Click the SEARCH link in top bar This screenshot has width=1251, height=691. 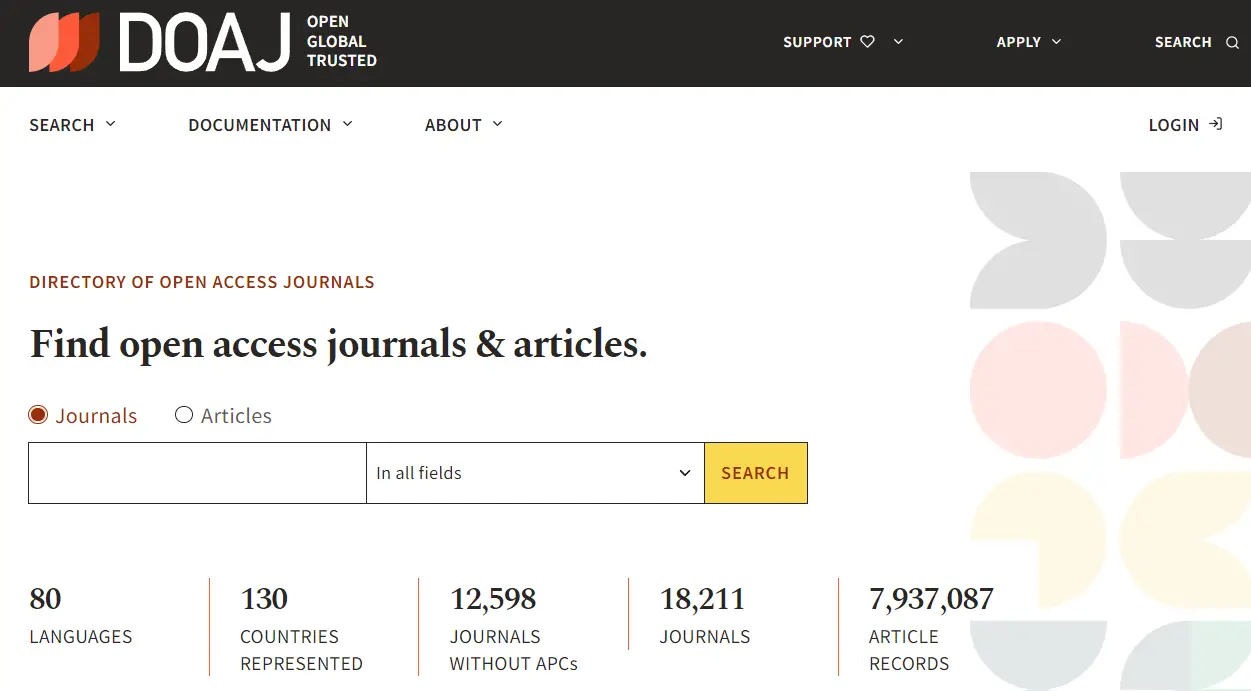[1197, 42]
